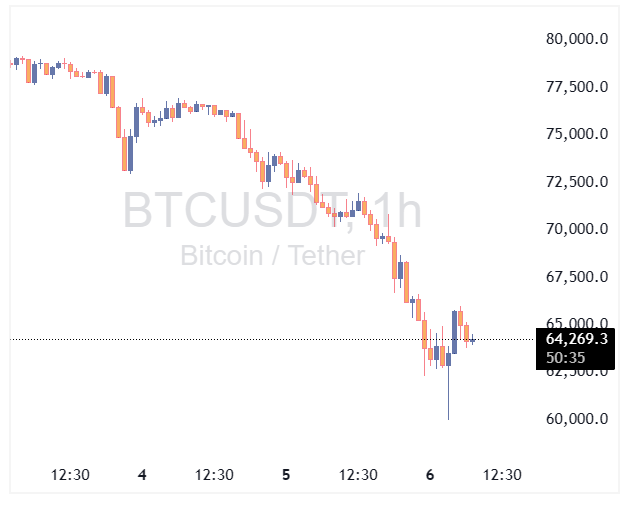
Task: Click the 12:30 label between days 5 and 6
Action: pos(358,475)
